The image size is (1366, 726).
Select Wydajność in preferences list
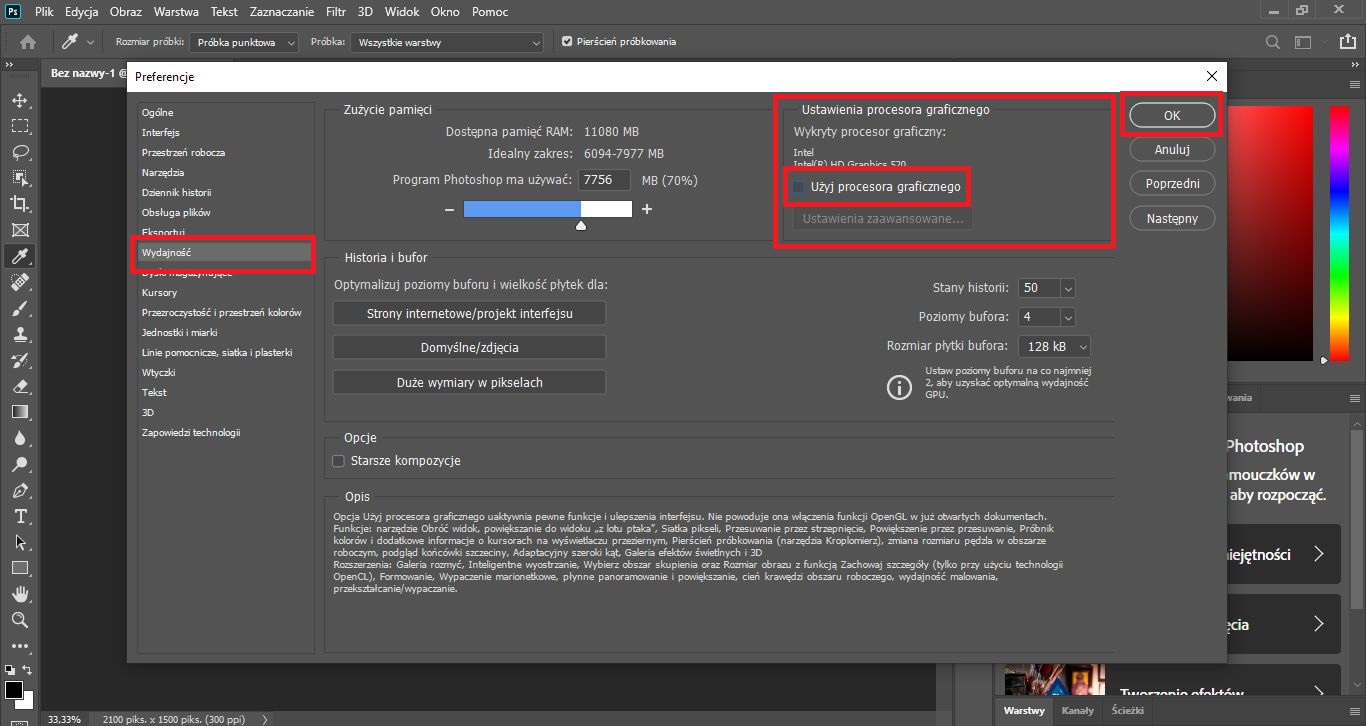click(225, 252)
